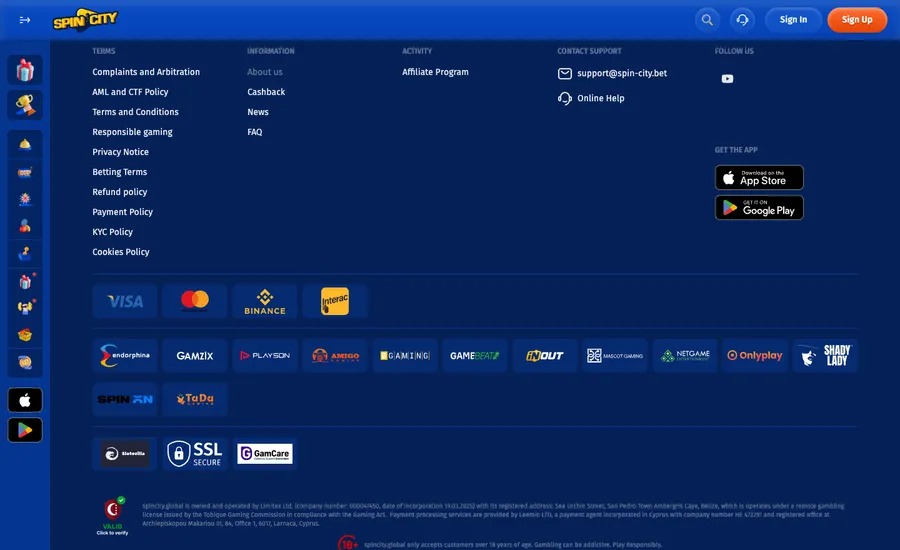The image size is (900, 550).
Task: Open header support headset icon
Action: 742,20
